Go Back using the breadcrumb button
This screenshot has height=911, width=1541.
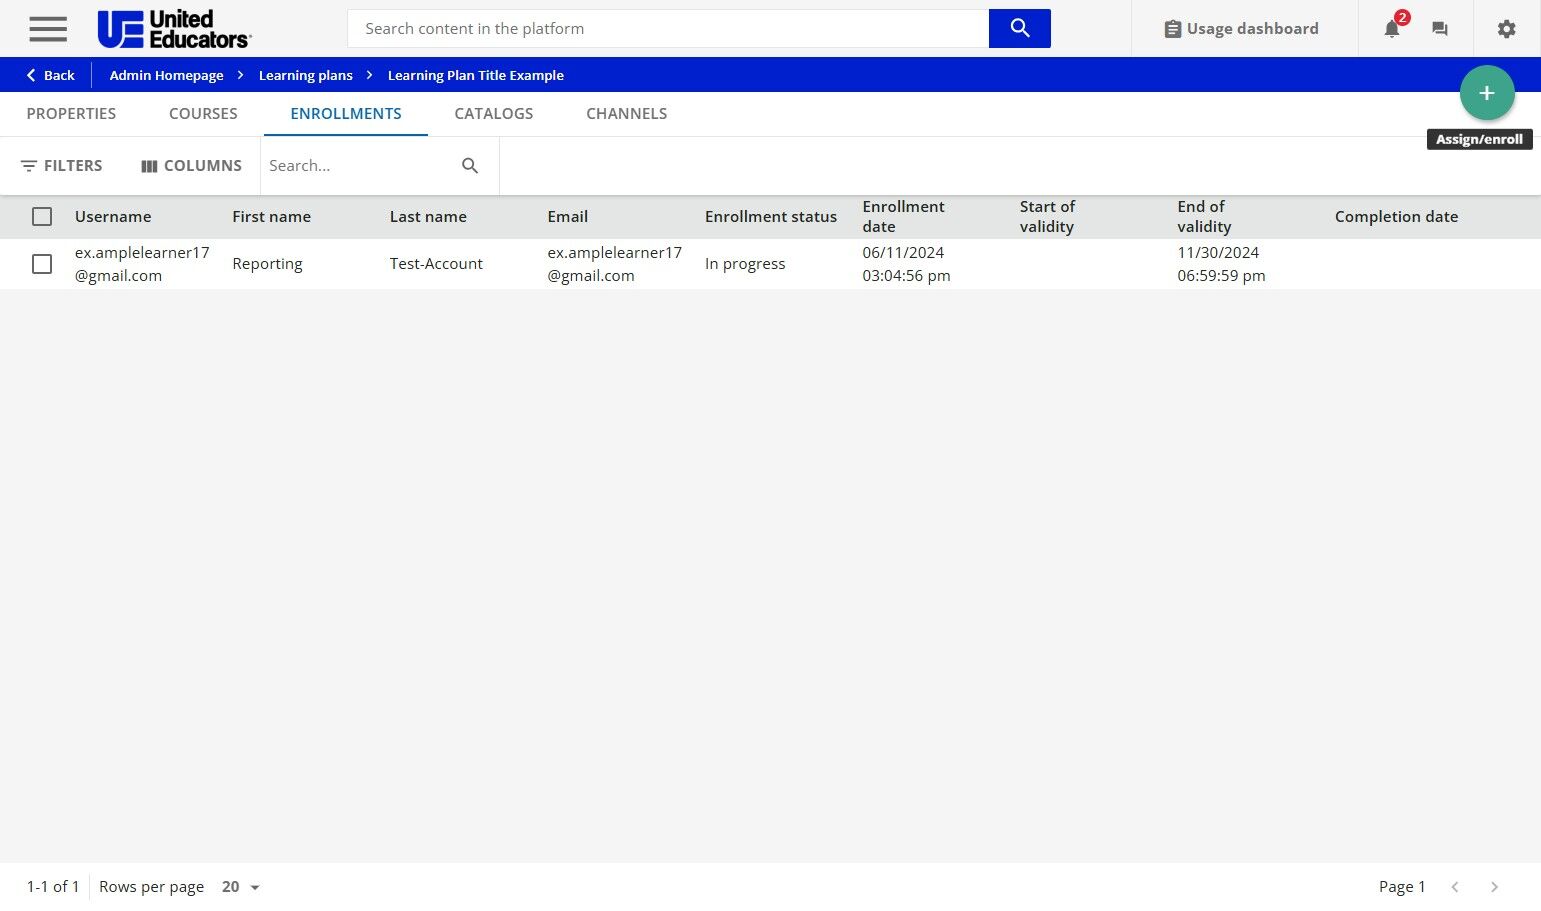click(50, 75)
